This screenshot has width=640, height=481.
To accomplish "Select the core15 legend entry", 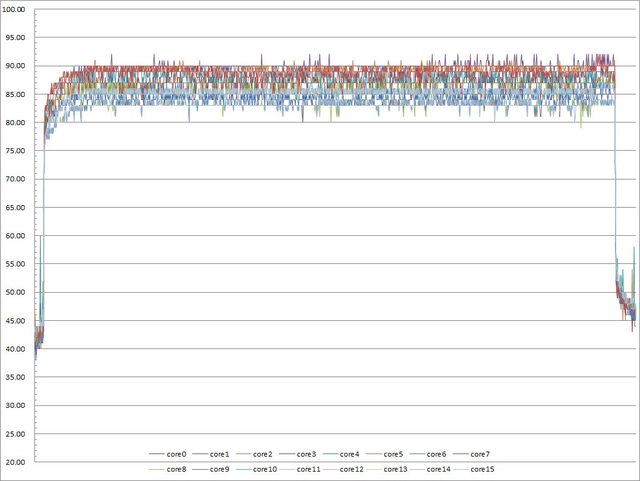I will (481, 469).
